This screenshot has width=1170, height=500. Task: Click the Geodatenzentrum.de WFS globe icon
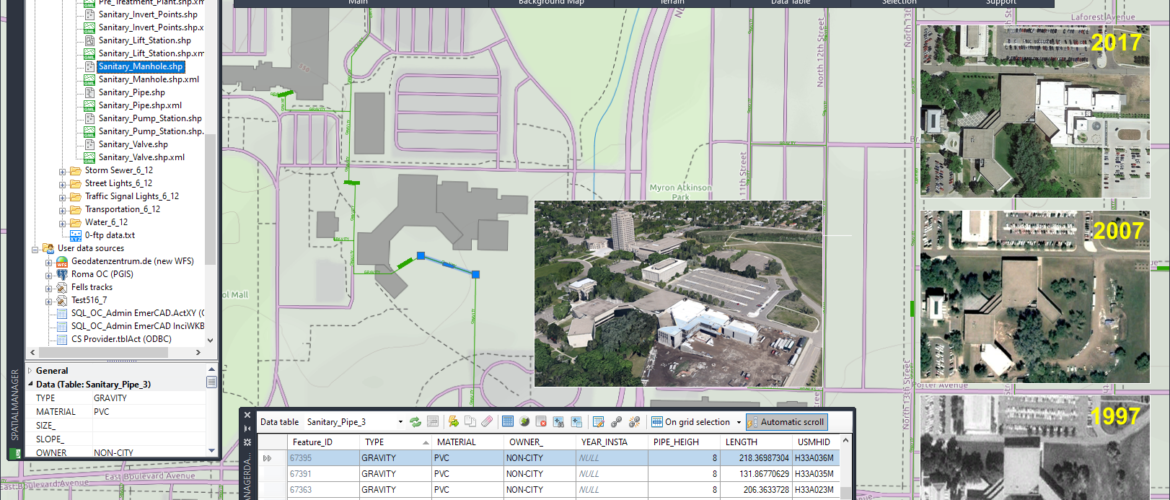click(63, 261)
